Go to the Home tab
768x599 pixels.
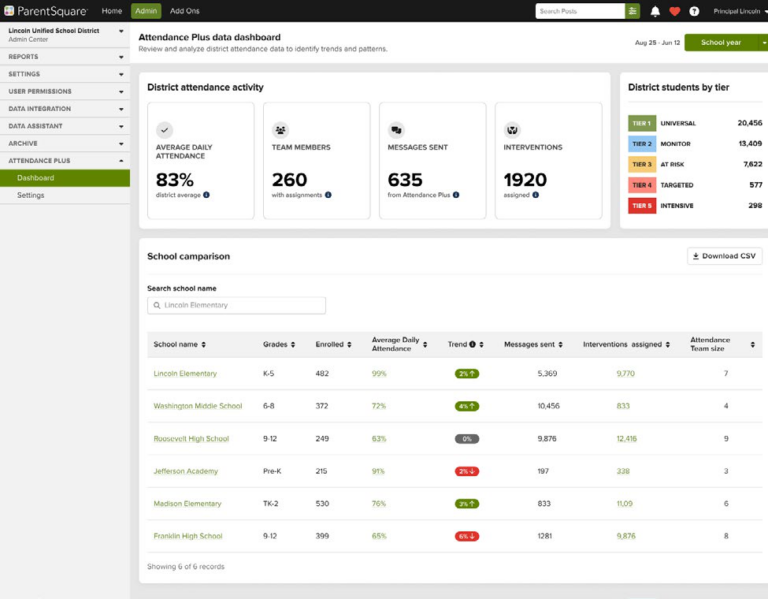112,11
